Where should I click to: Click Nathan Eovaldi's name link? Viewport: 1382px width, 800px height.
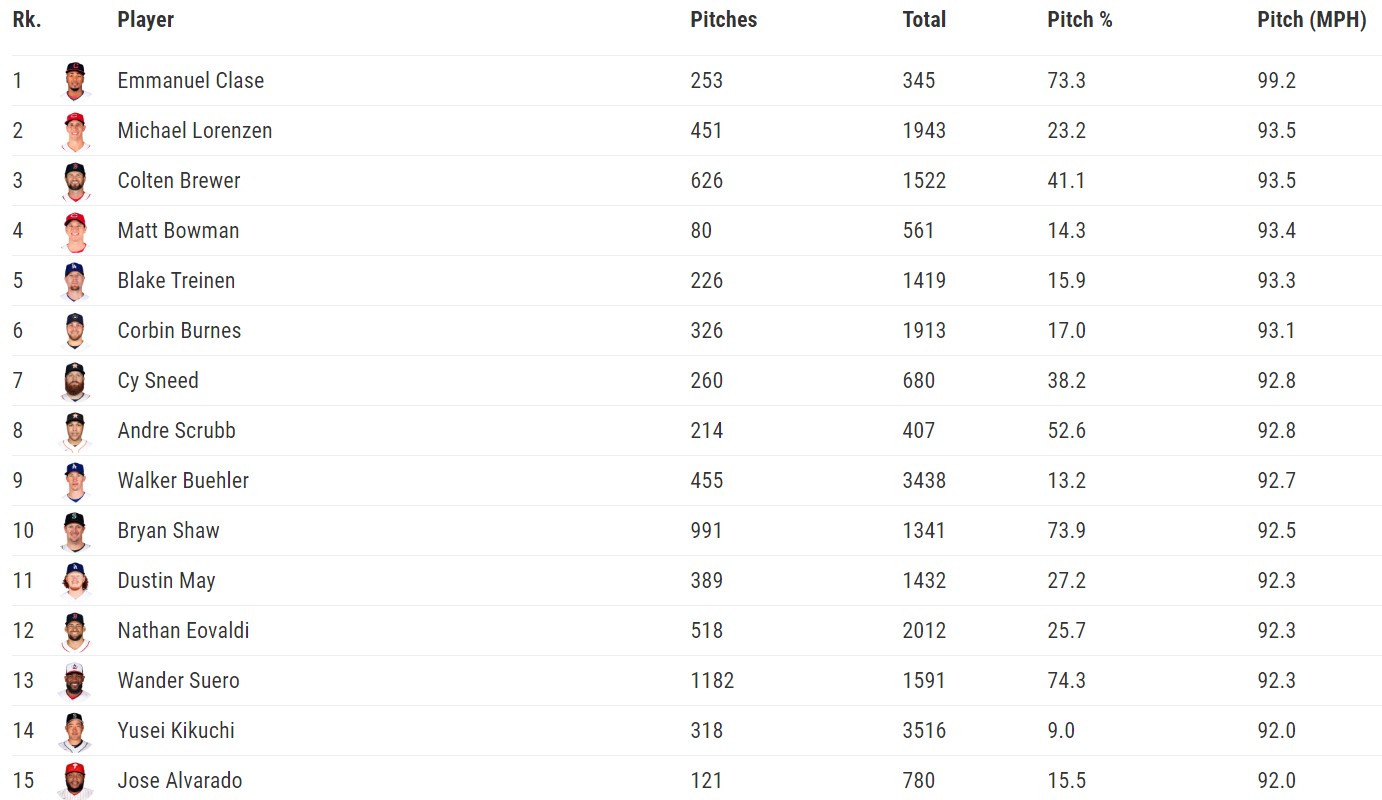183,631
